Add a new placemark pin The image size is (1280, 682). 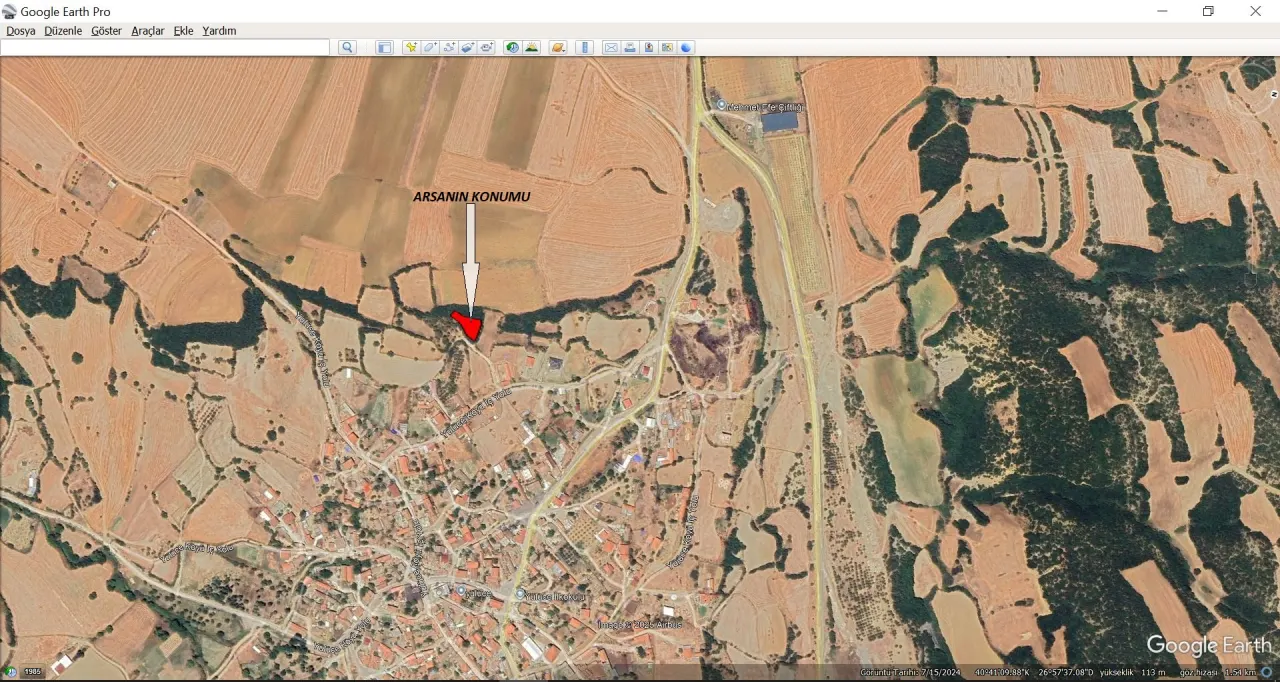point(411,47)
